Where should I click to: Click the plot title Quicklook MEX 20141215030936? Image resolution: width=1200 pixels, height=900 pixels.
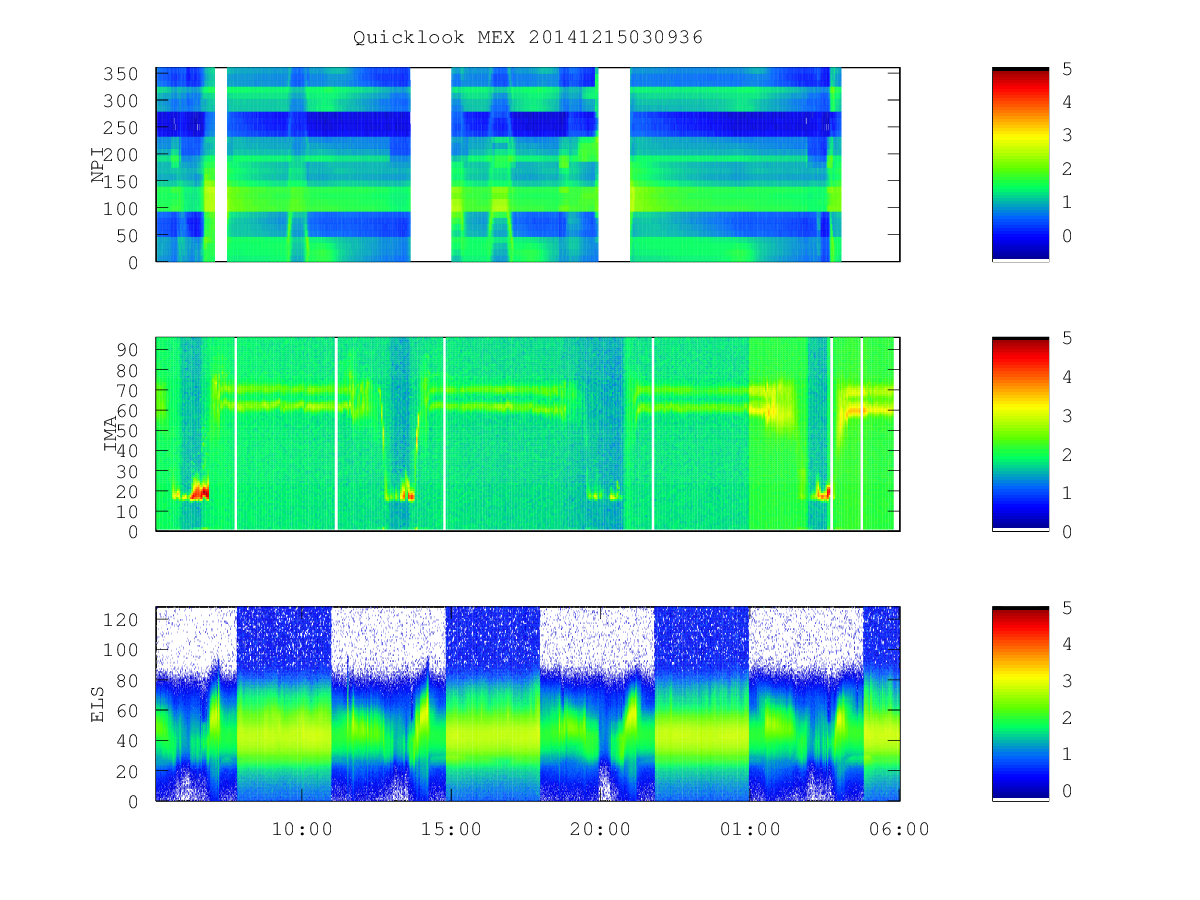pos(528,37)
